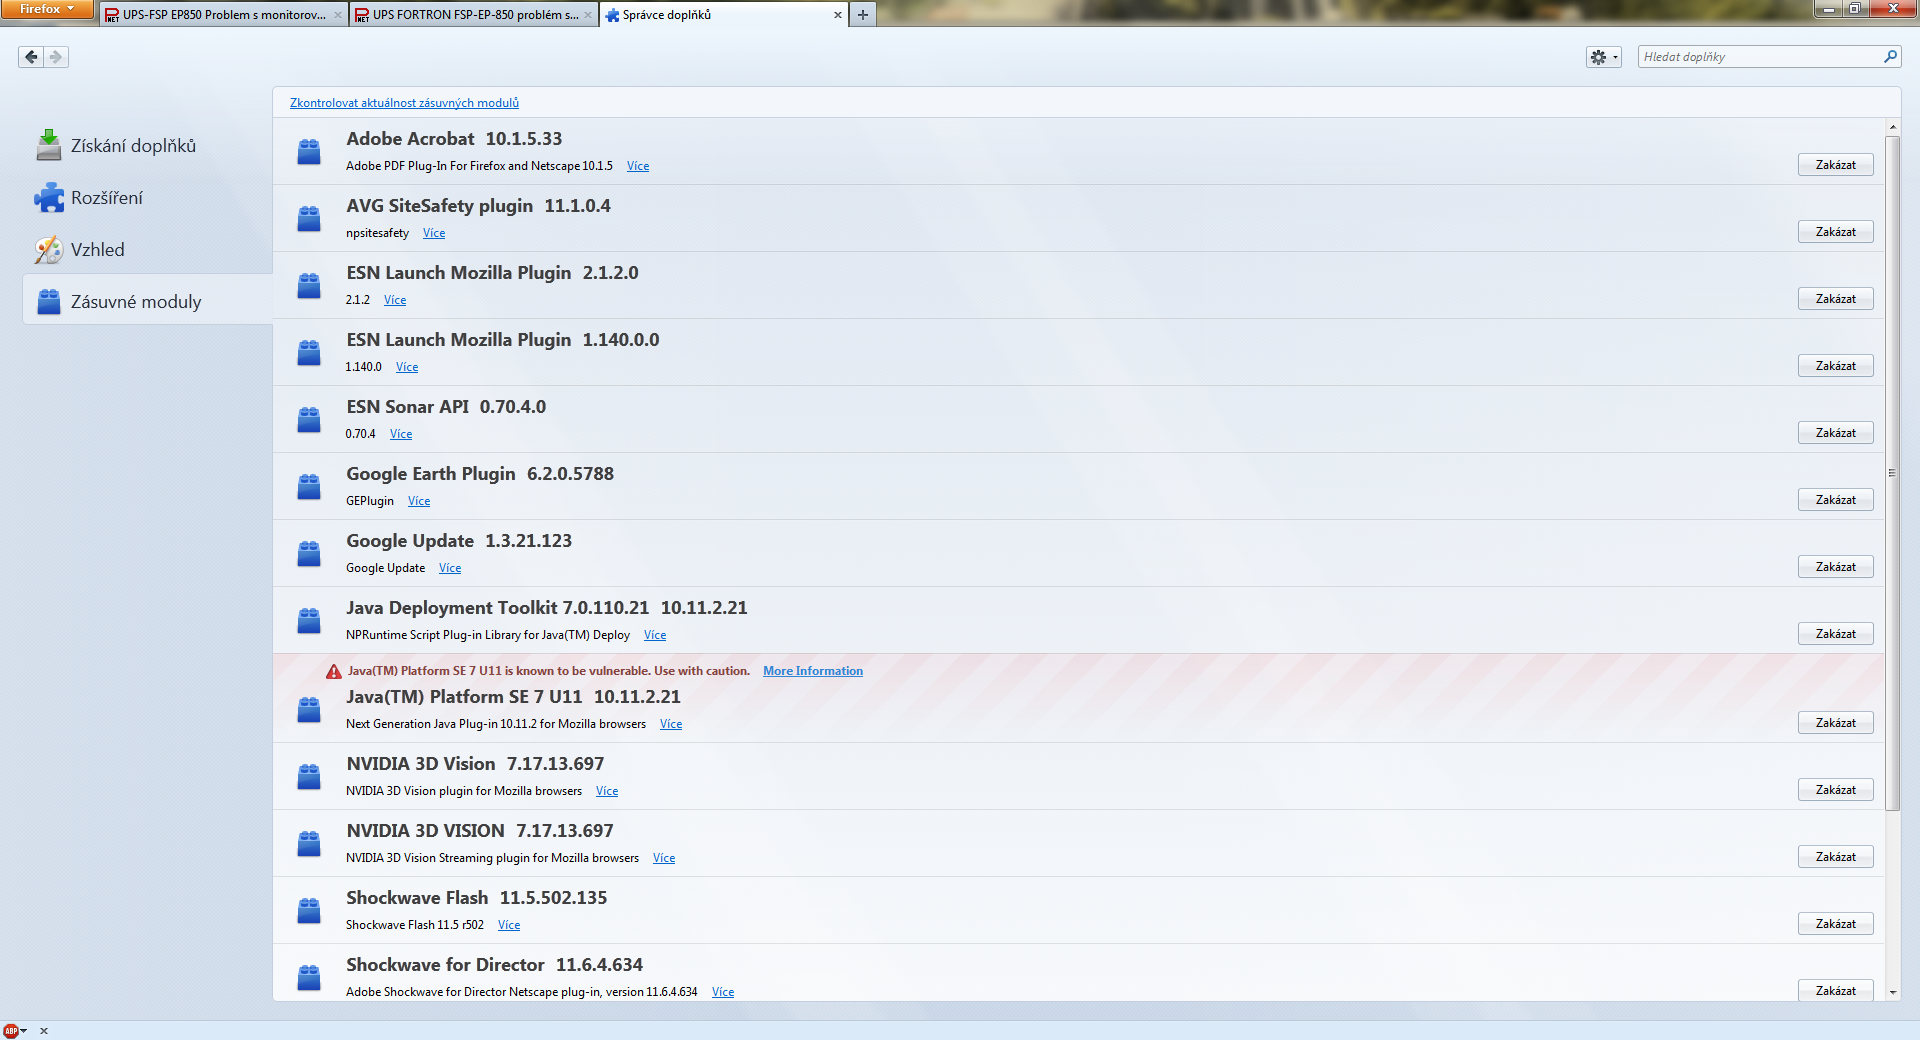Screen dimensions: 1920x1040
Task: Disable ESN Launch 1.140.0.0 with Zakázat
Action: tap(1835, 366)
